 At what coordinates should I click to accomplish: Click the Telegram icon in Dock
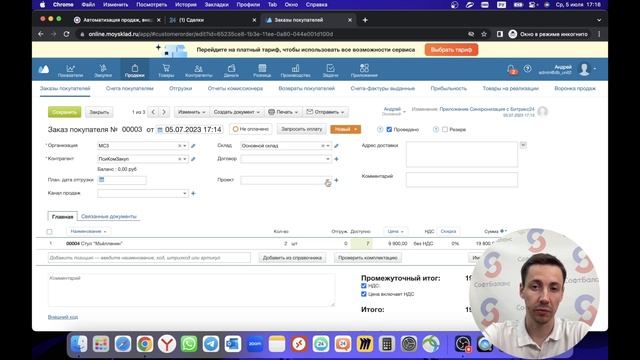coord(211,344)
